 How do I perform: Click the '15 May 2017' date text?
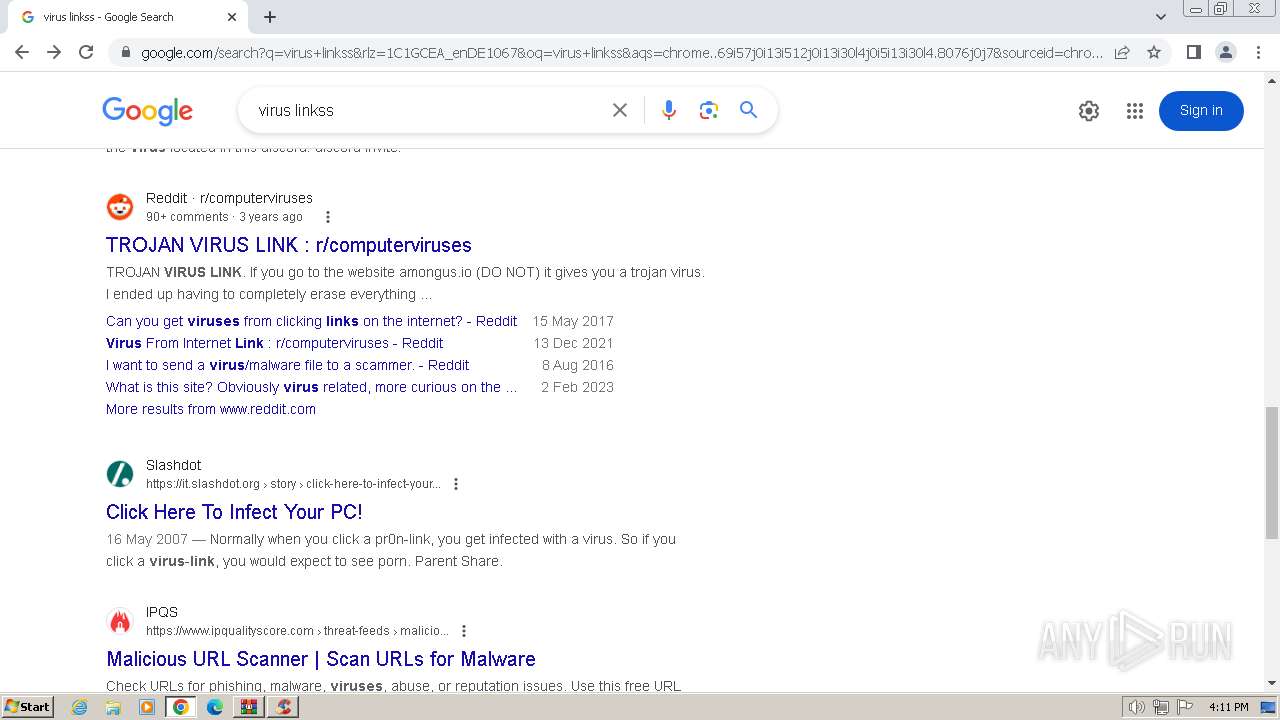(x=573, y=321)
